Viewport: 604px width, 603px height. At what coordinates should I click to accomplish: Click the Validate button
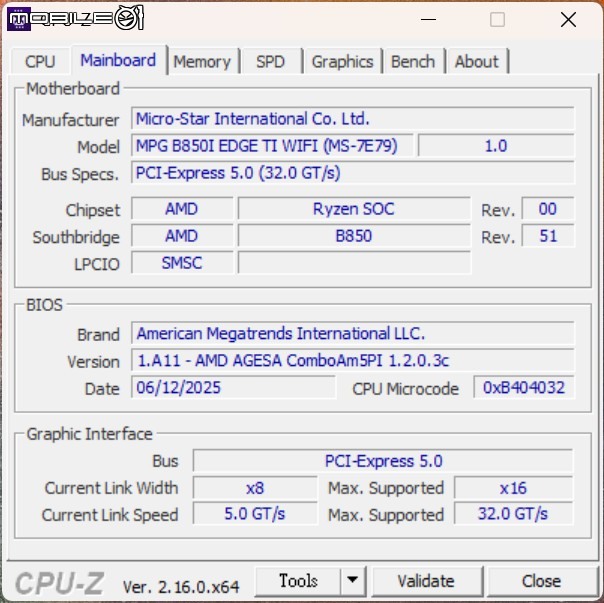click(426, 581)
